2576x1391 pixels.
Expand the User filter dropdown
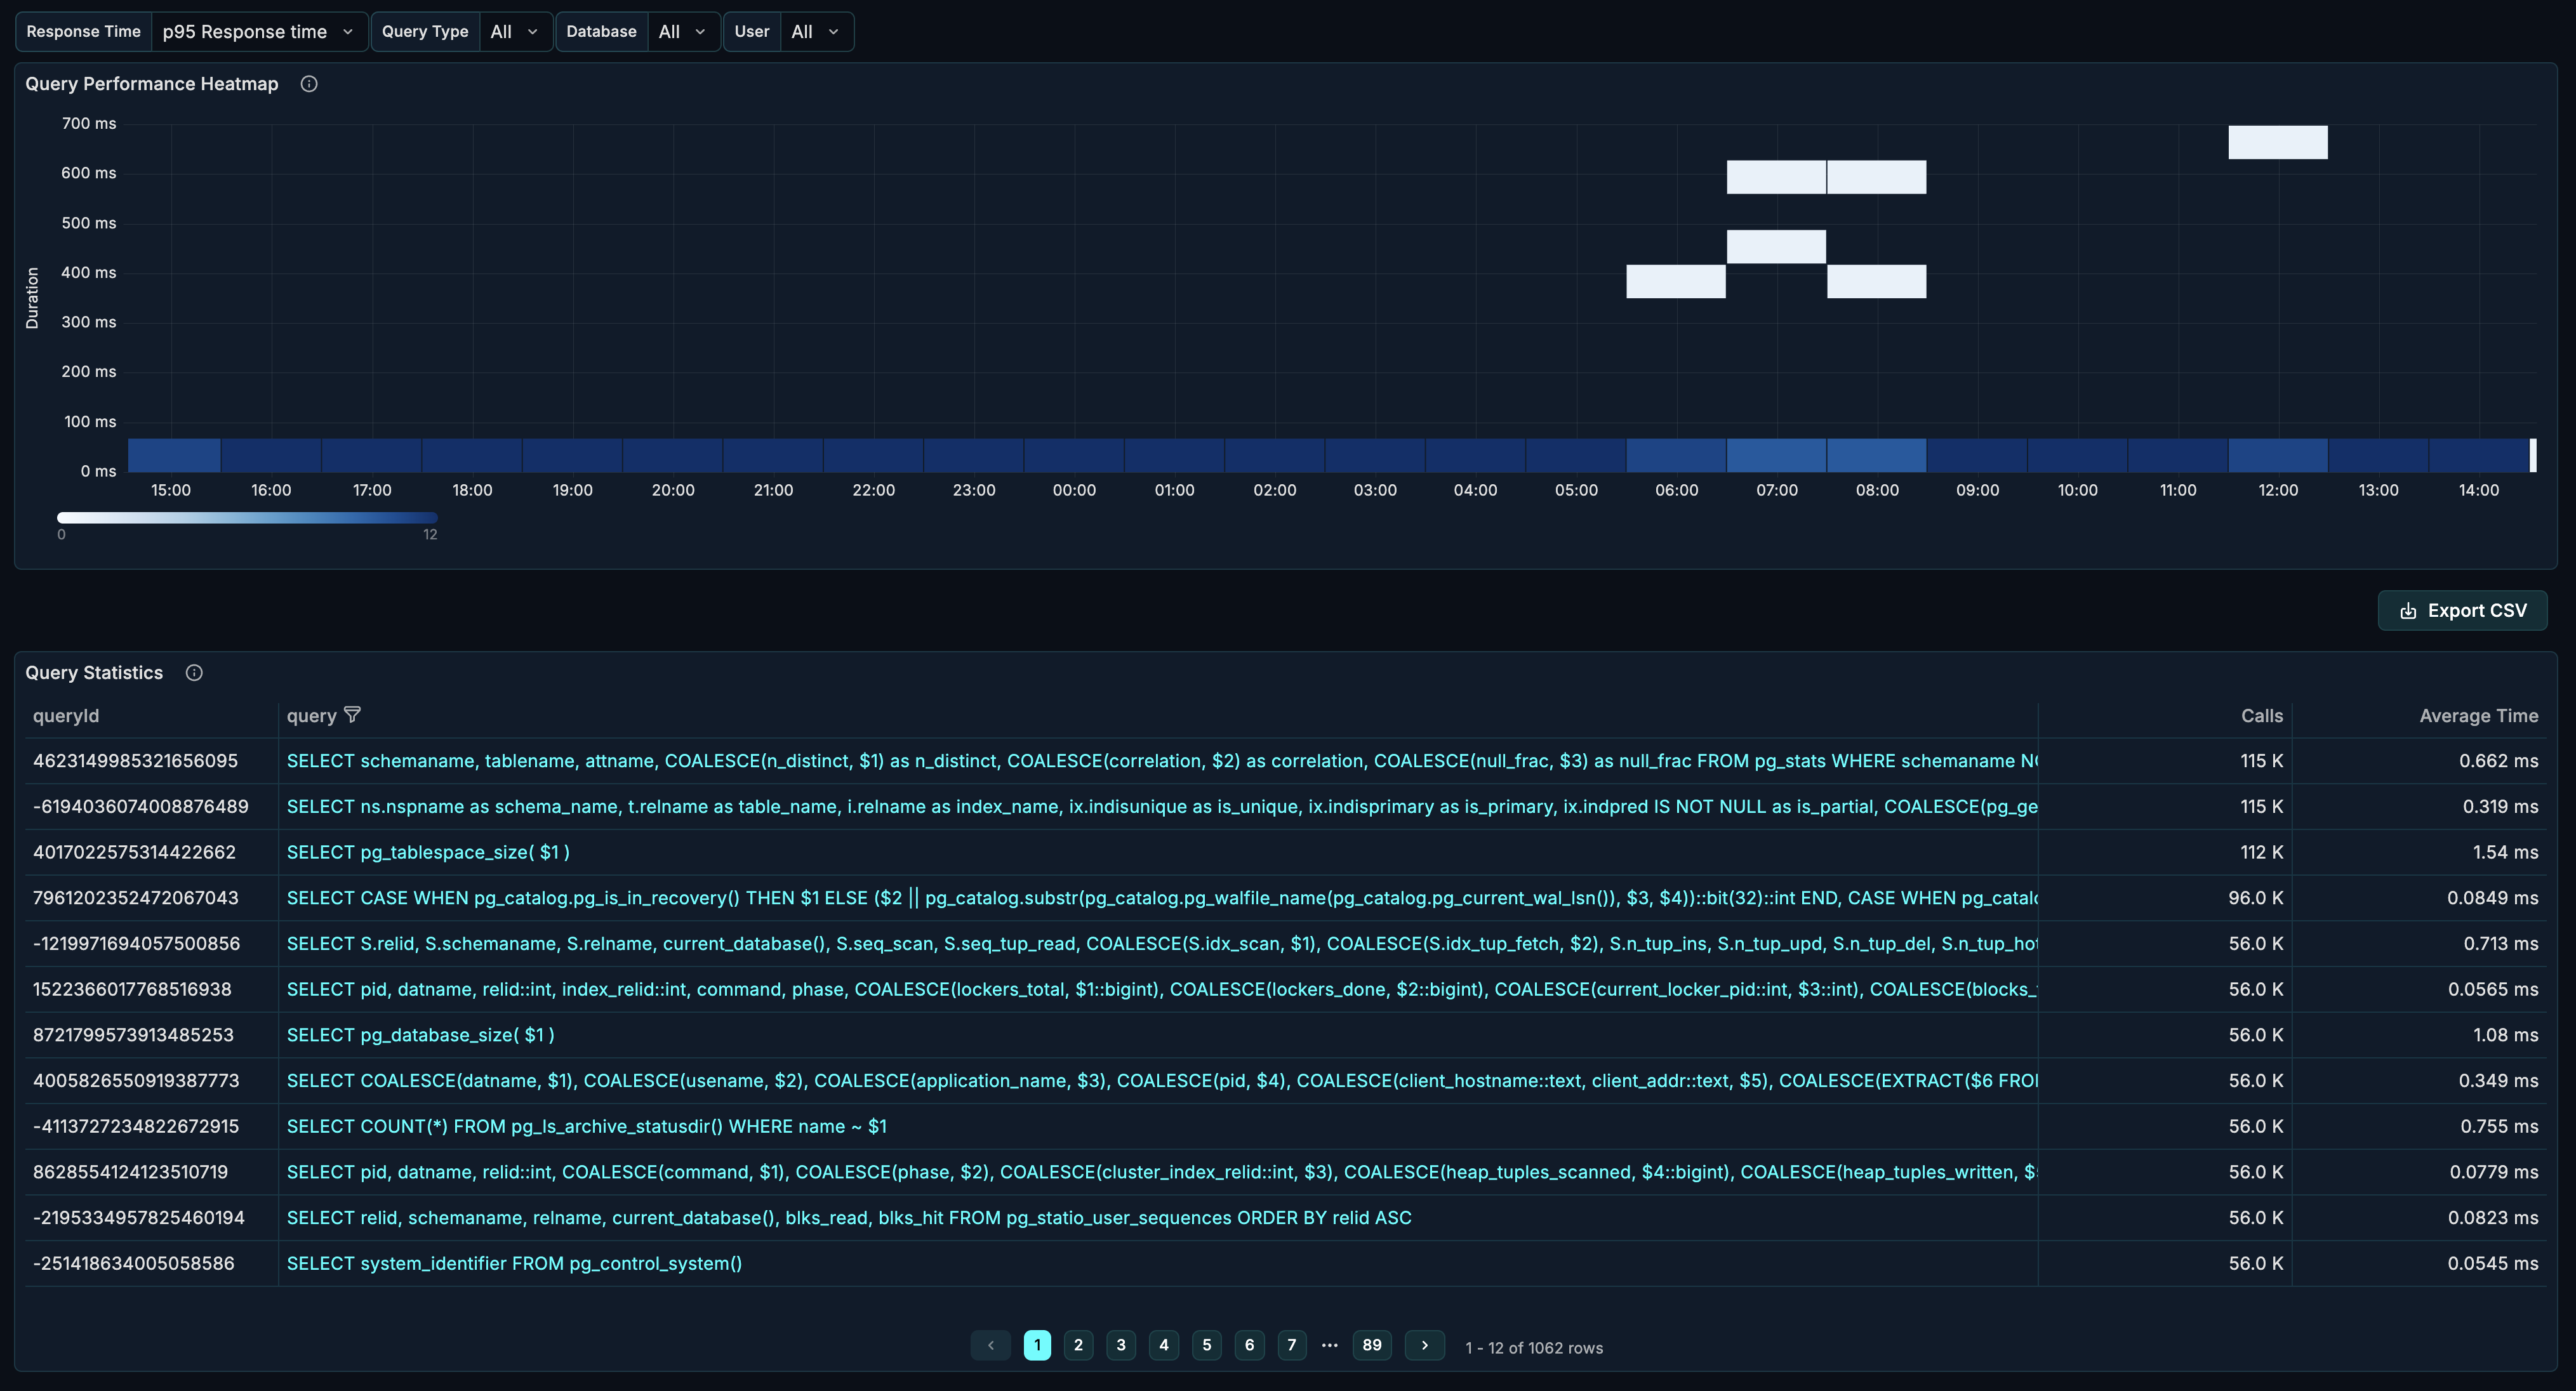pyautogui.click(x=815, y=32)
